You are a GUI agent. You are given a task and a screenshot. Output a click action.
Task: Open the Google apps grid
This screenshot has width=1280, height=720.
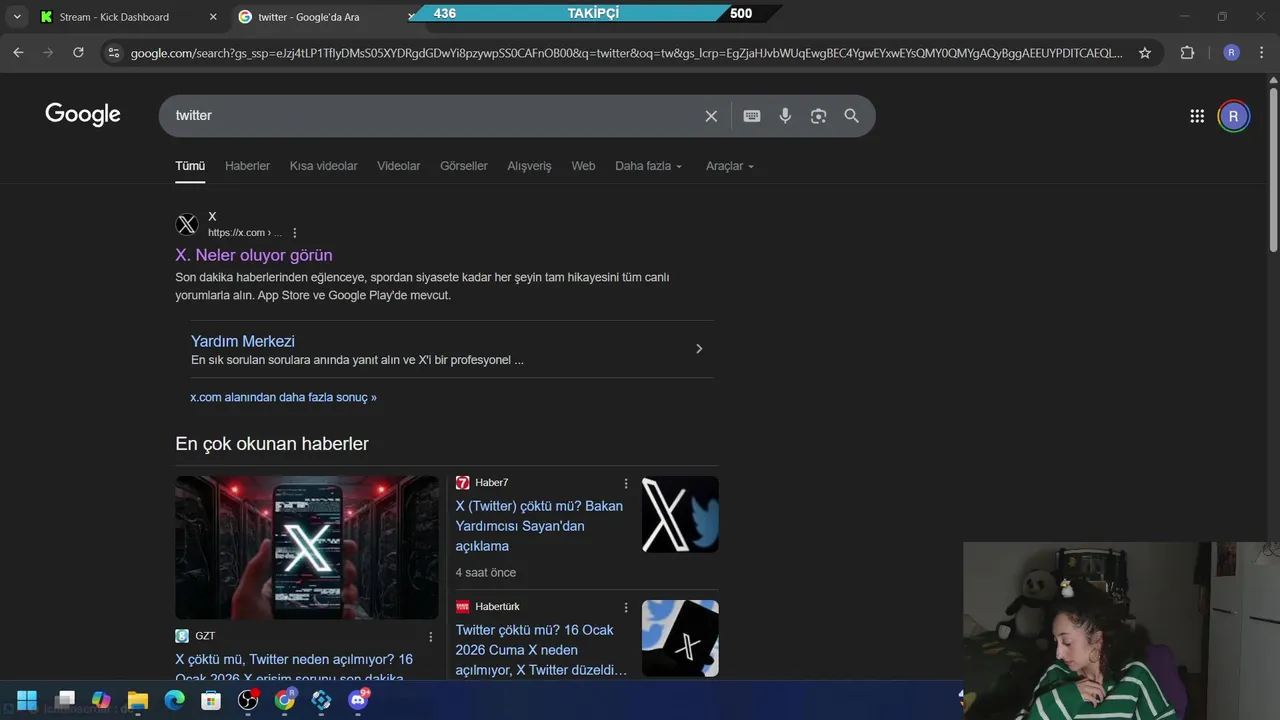pos(1197,116)
